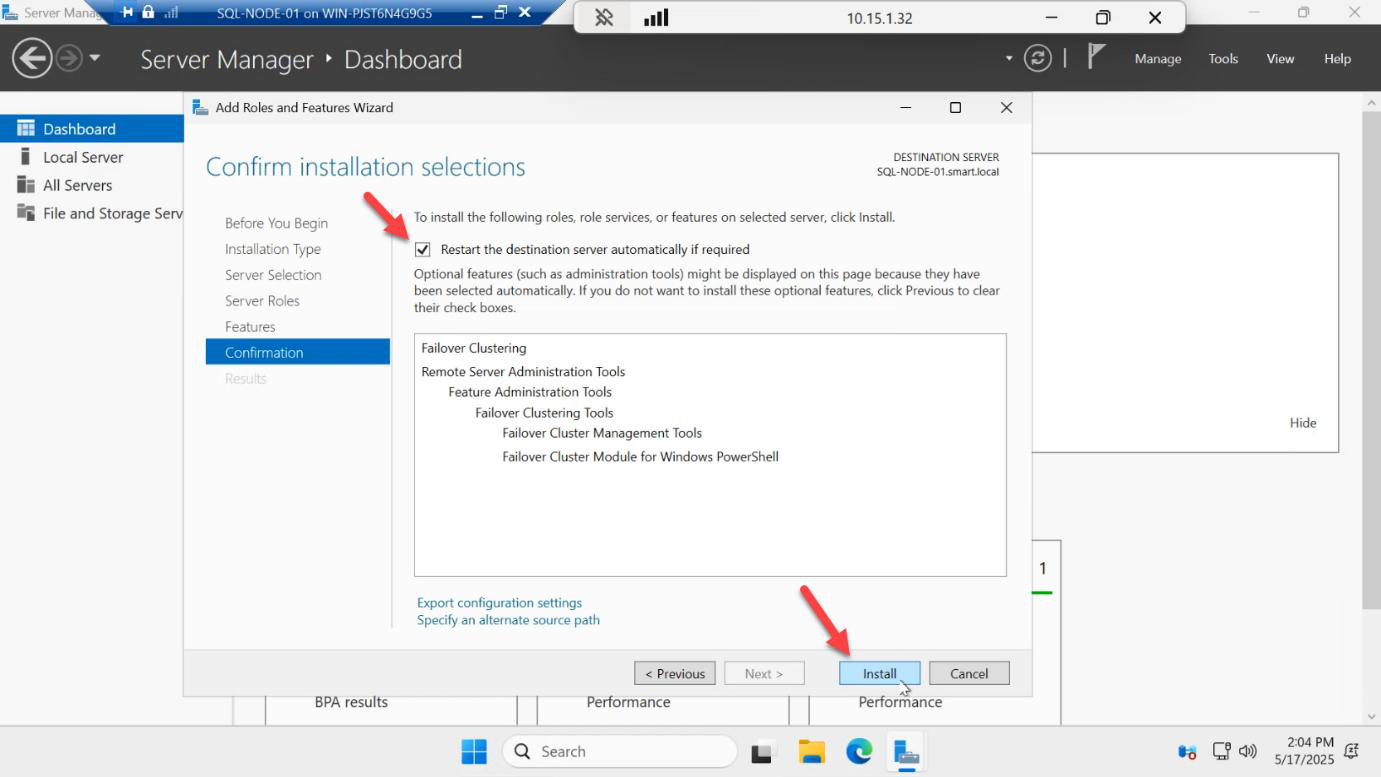This screenshot has width=1381, height=777.
Task: Minimize the Add Roles and Features Wizard
Action: pos(905,108)
